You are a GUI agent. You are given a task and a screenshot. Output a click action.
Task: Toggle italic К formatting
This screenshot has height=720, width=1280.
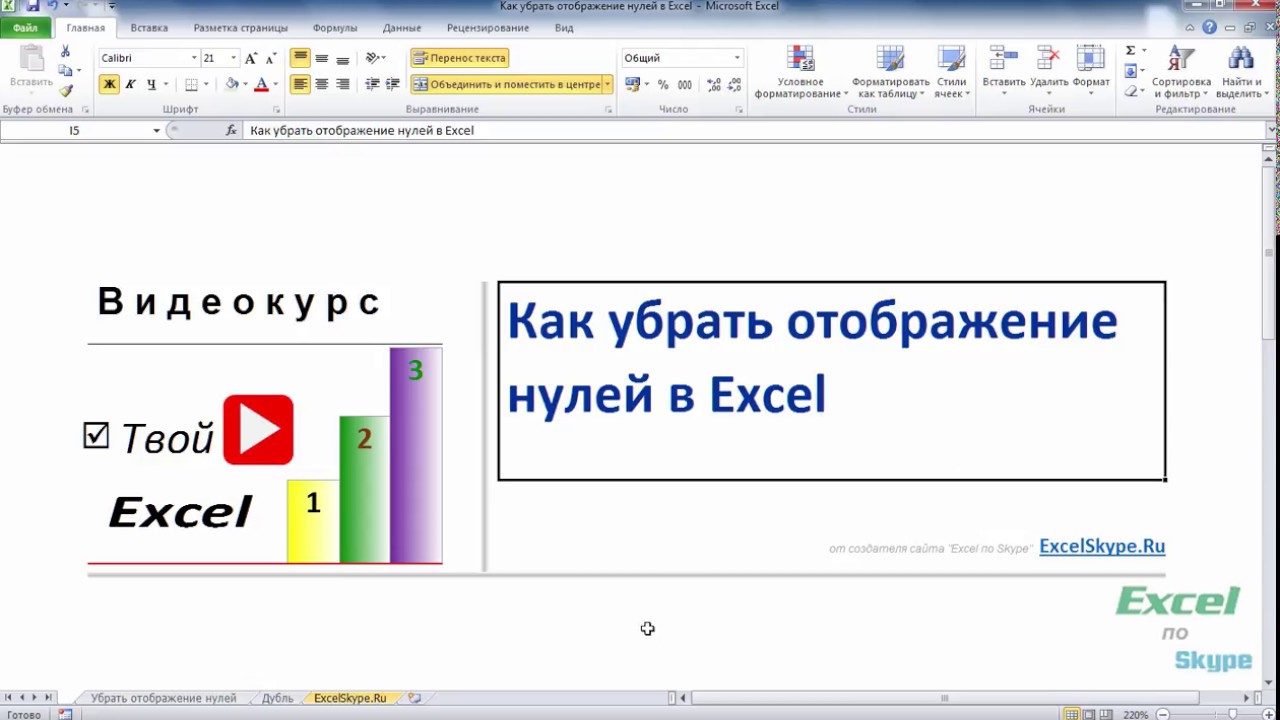click(130, 85)
